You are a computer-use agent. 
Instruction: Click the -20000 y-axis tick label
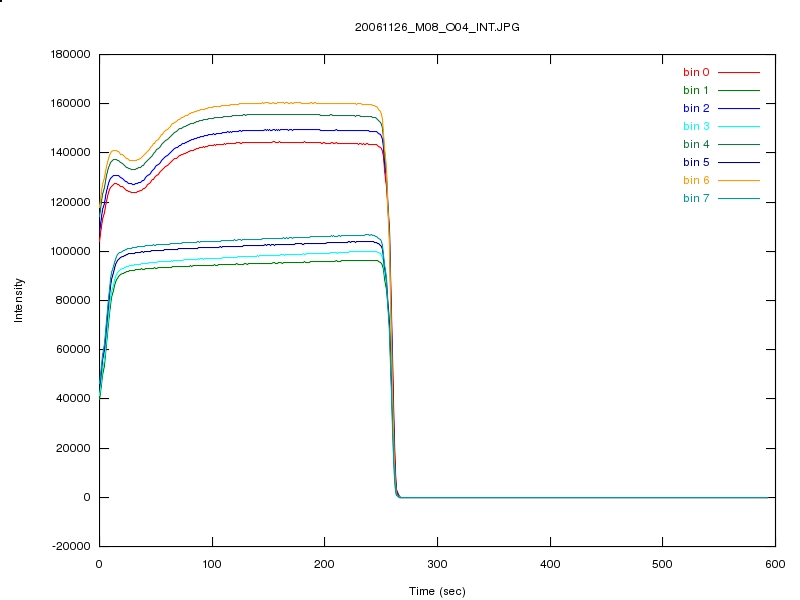[x=71, y=546]
